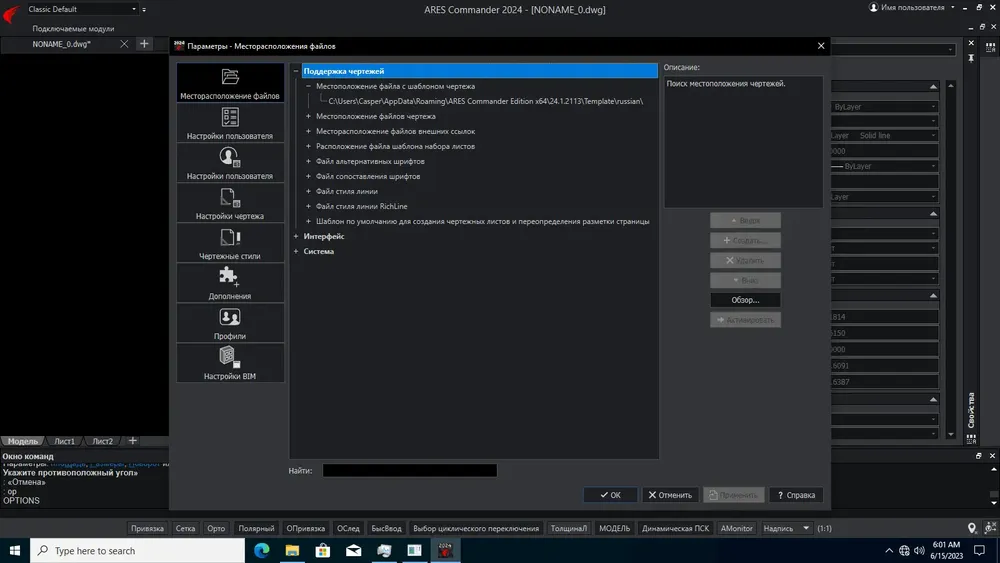Open the Дополнения puzzle-piece category
This screenshot has height=563, width=1000.
click(x=230, y=284)
